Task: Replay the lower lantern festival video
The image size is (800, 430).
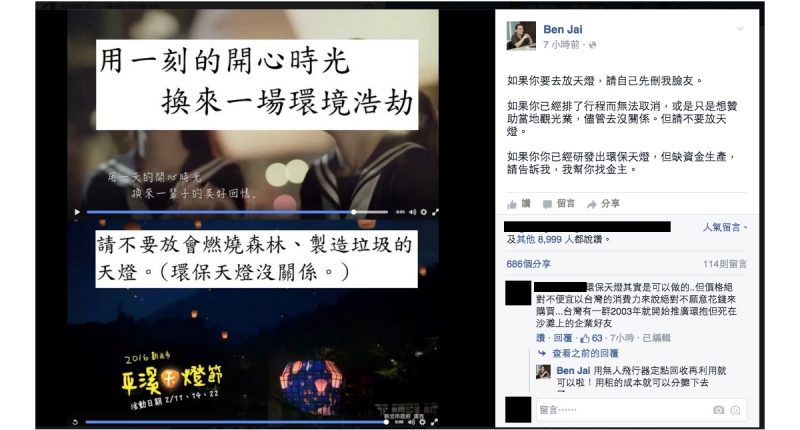Action: coord(76,422)
